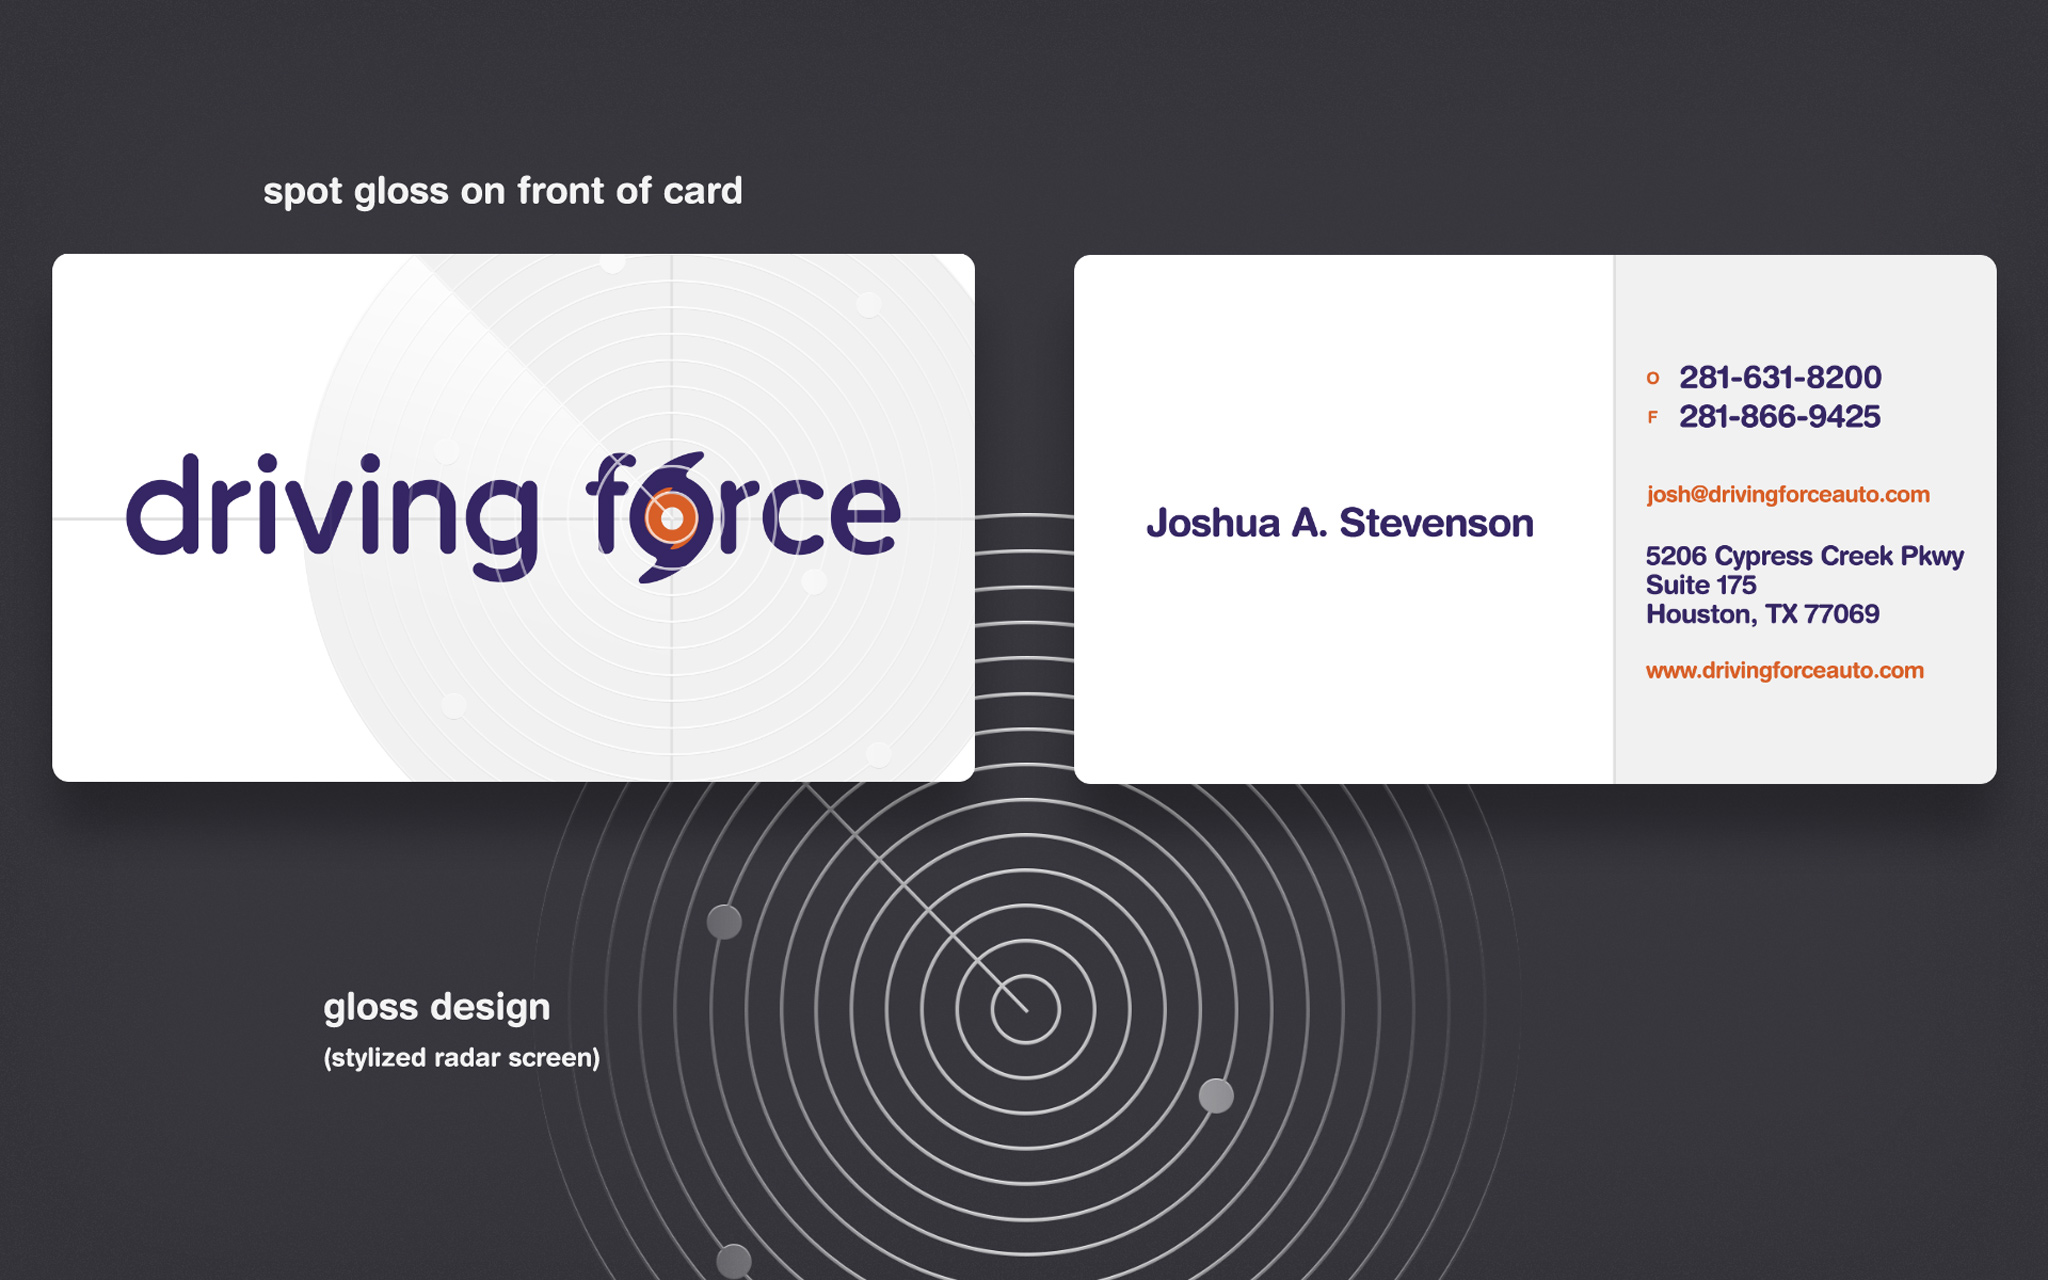
Task: Click the orange O office phone marker
Action: [x=1653, y=378]
